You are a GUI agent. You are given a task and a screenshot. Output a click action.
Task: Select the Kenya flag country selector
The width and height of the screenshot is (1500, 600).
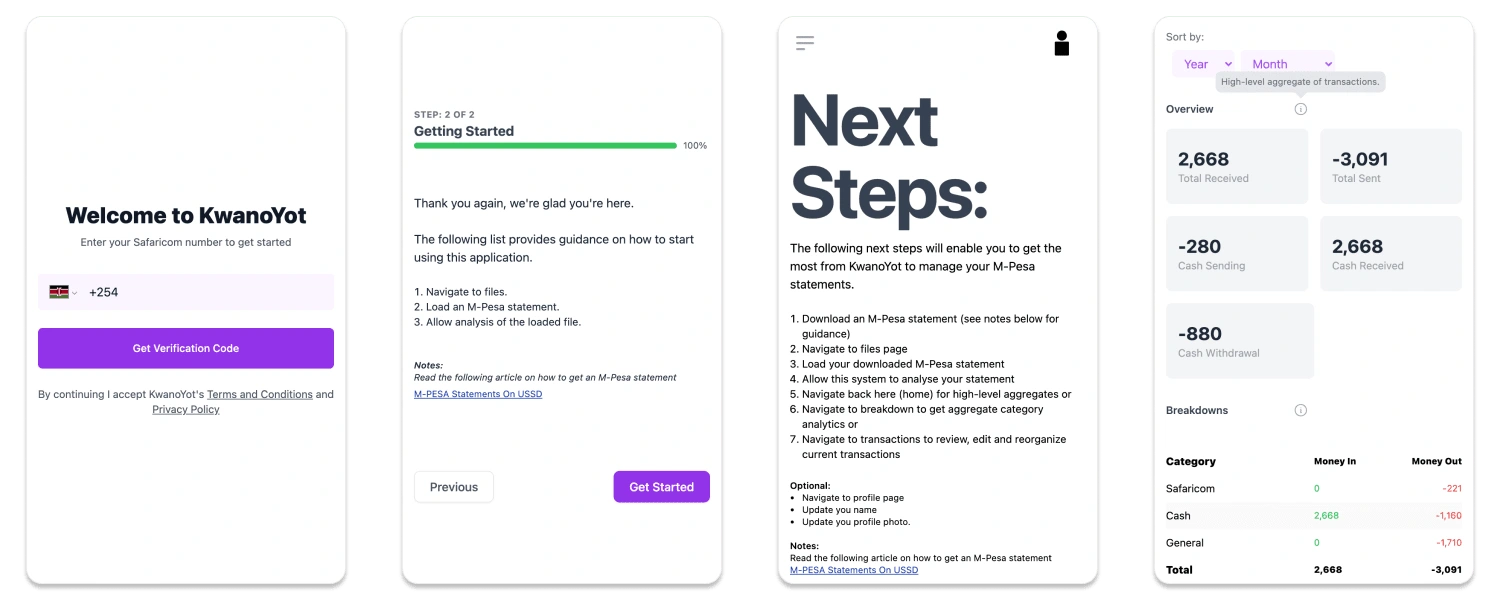click(62, 292)
